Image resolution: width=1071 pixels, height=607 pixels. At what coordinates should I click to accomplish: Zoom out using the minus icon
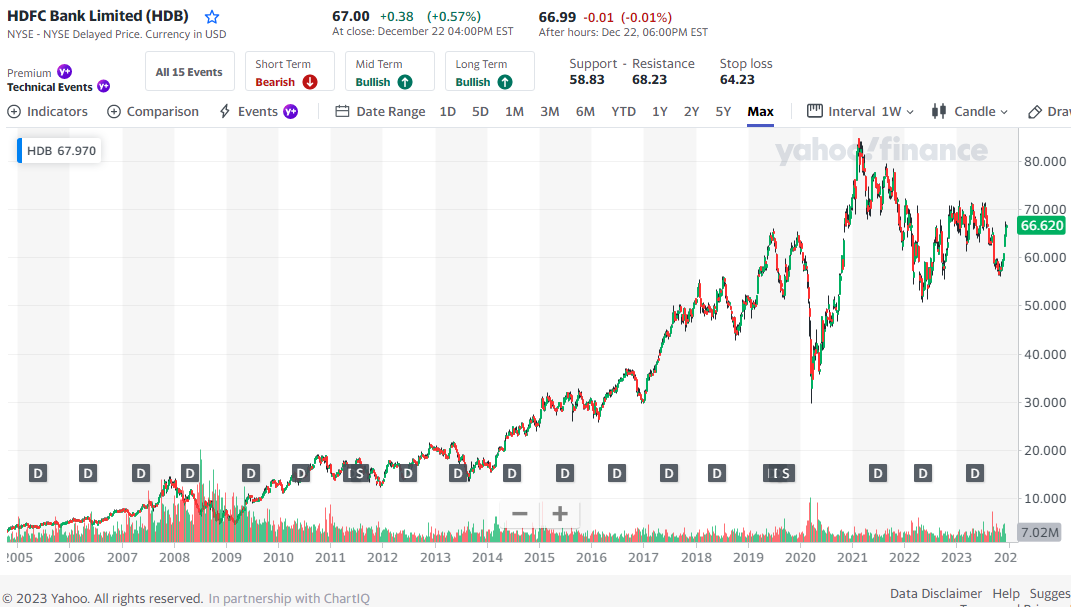tap(519, 513)
